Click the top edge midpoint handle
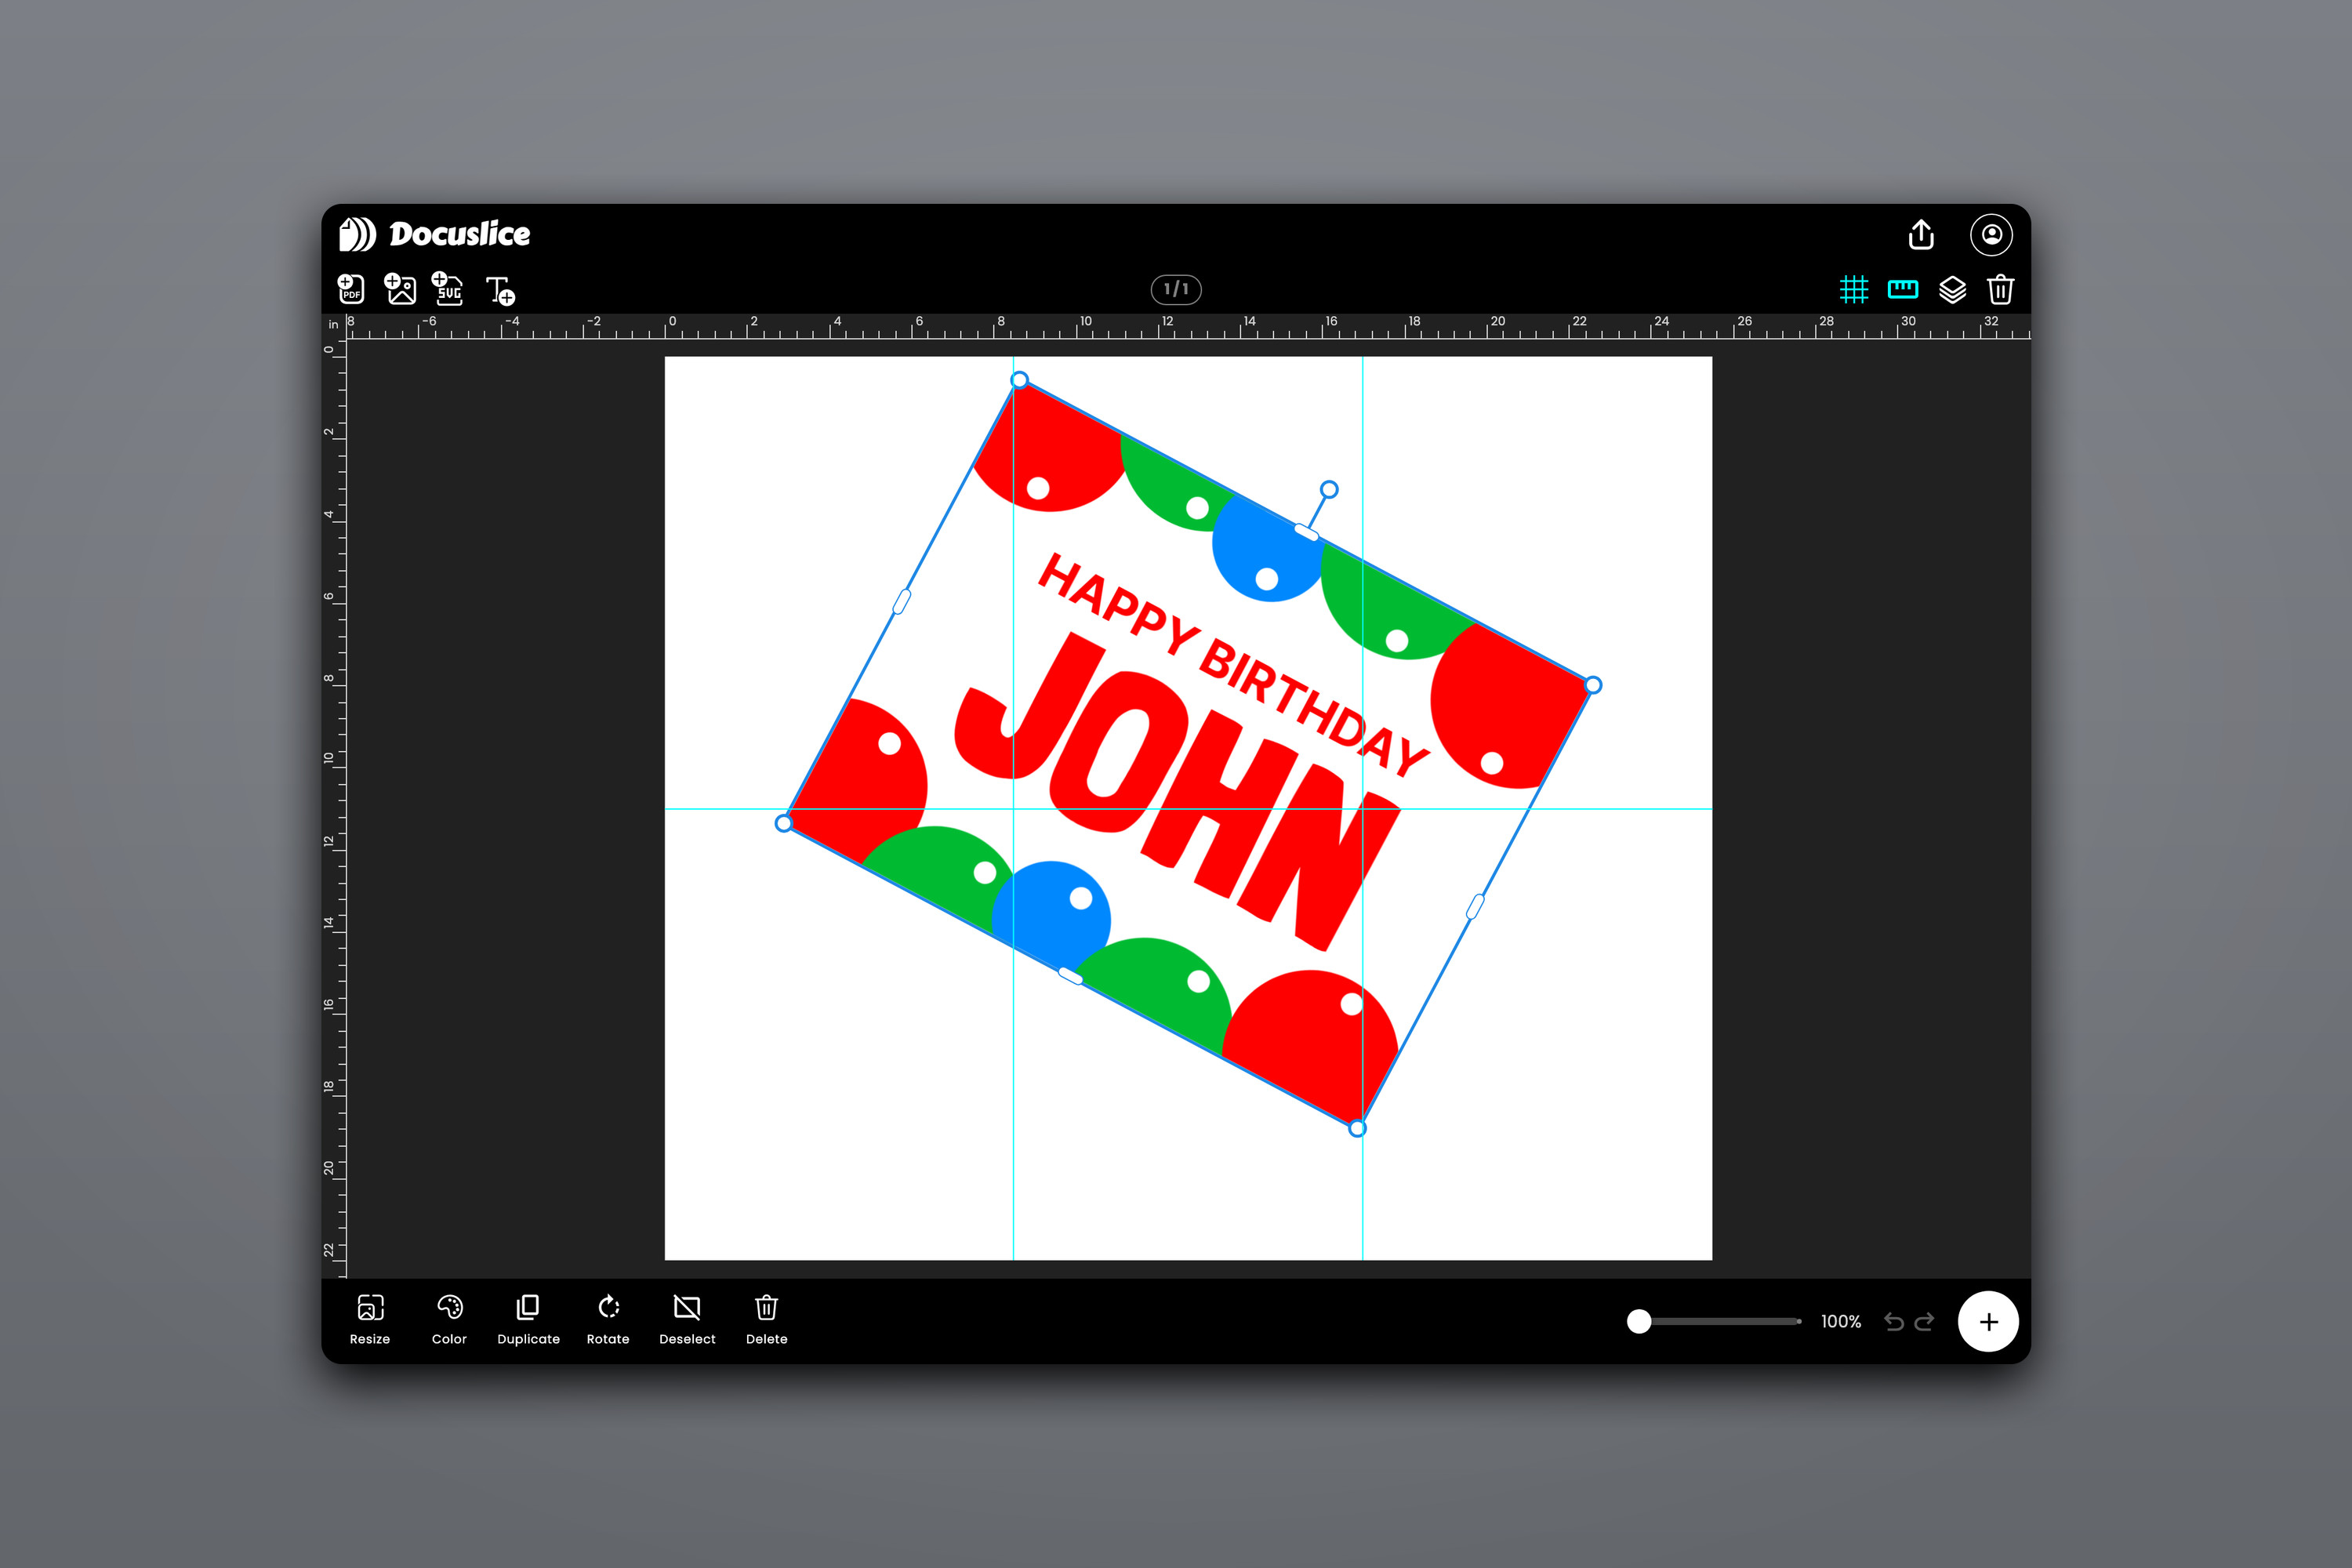Viewport: 2352px width, 1568px height. (1306, 532)
